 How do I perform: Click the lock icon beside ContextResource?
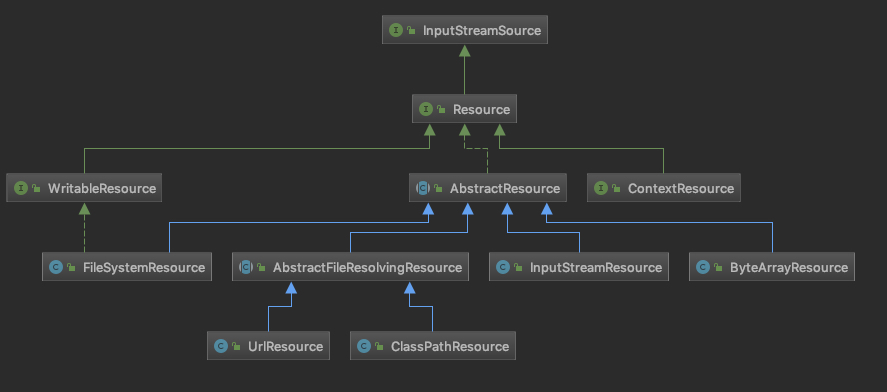pos(617,188)
